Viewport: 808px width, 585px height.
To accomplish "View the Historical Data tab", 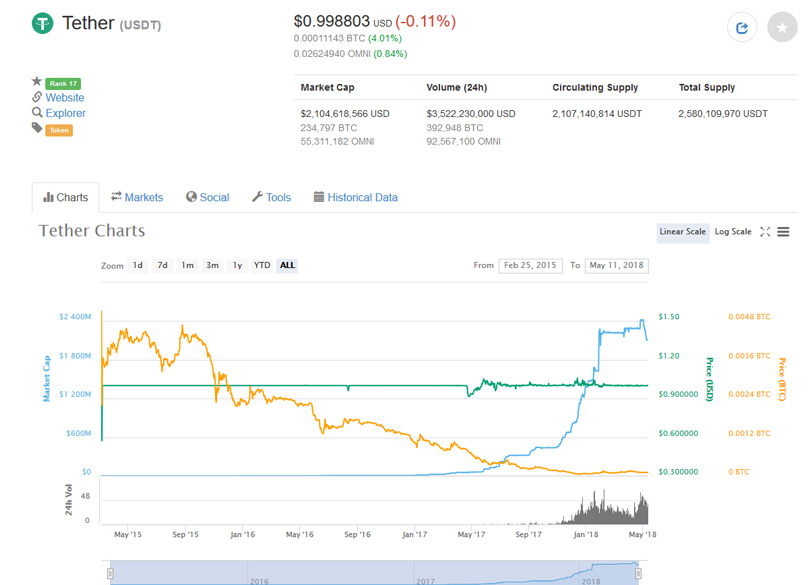I will coord(356,197).
